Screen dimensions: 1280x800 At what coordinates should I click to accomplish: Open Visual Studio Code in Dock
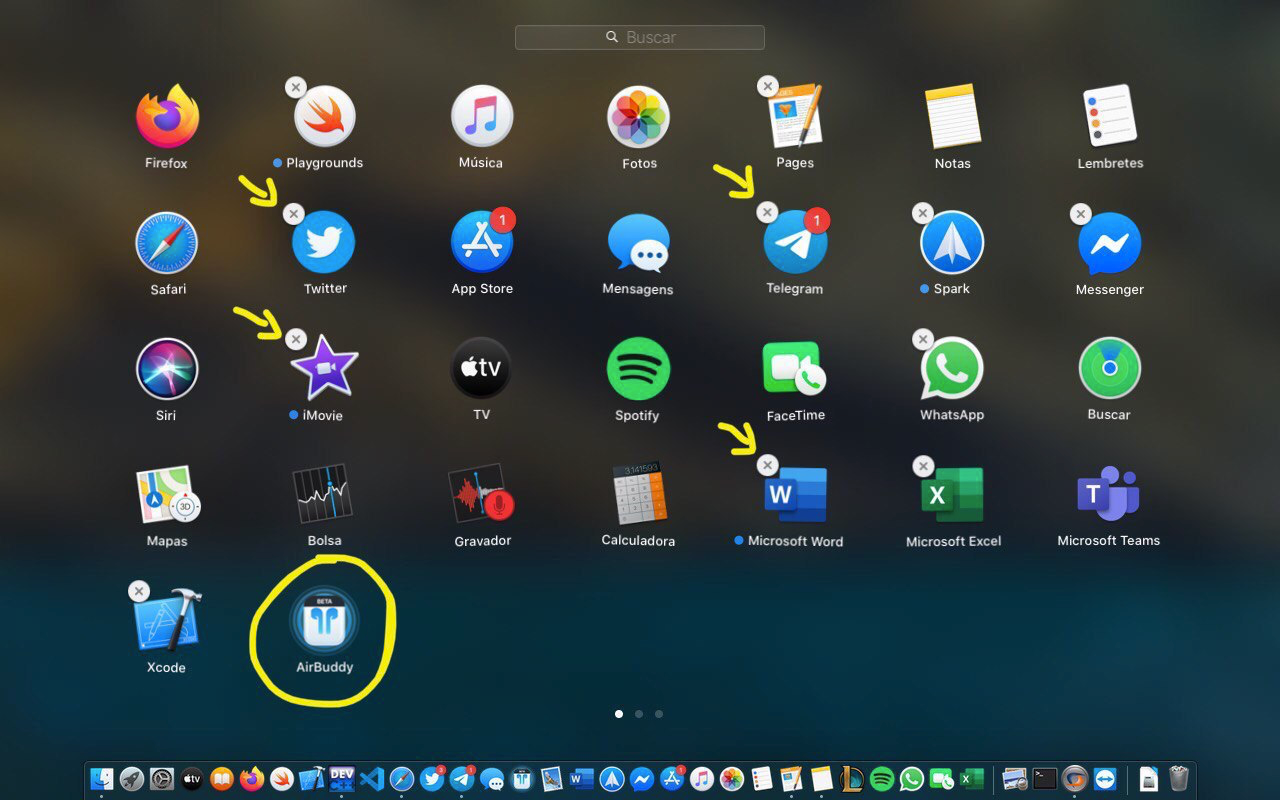coord(372,778)
